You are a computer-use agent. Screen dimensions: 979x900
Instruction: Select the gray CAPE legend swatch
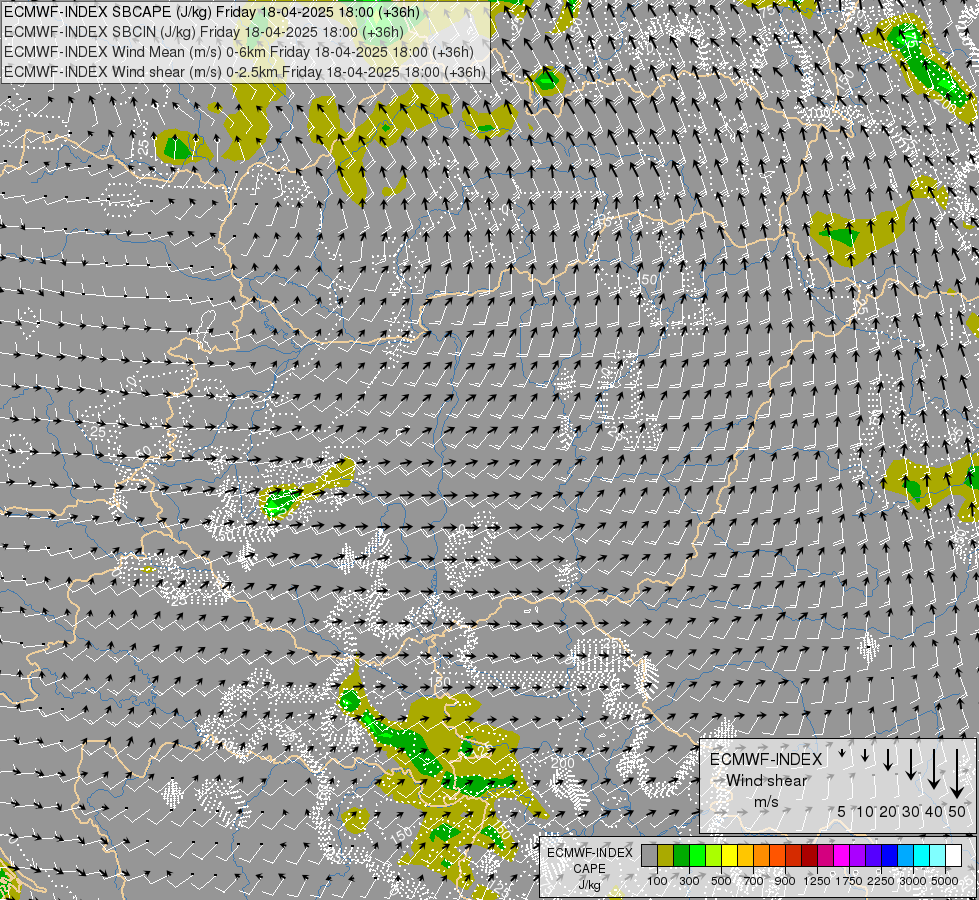649,856
